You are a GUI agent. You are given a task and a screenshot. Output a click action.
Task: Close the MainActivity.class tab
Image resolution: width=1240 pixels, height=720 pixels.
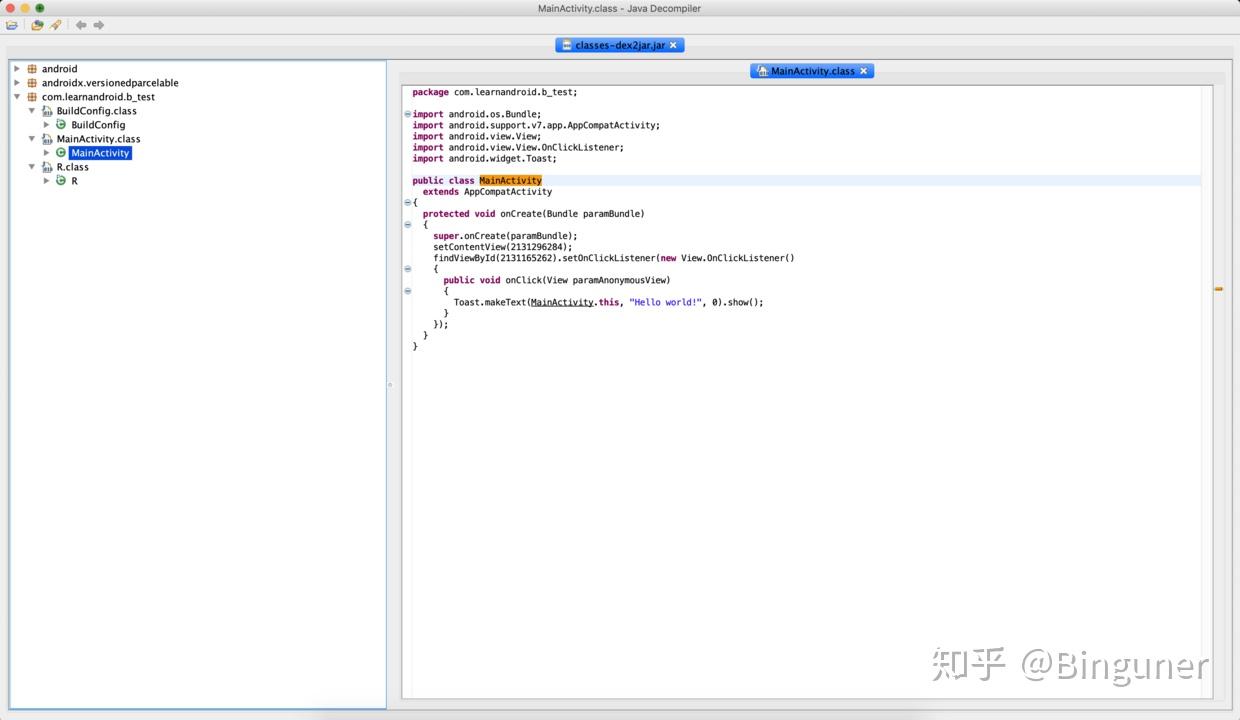[x=864, y=71]
